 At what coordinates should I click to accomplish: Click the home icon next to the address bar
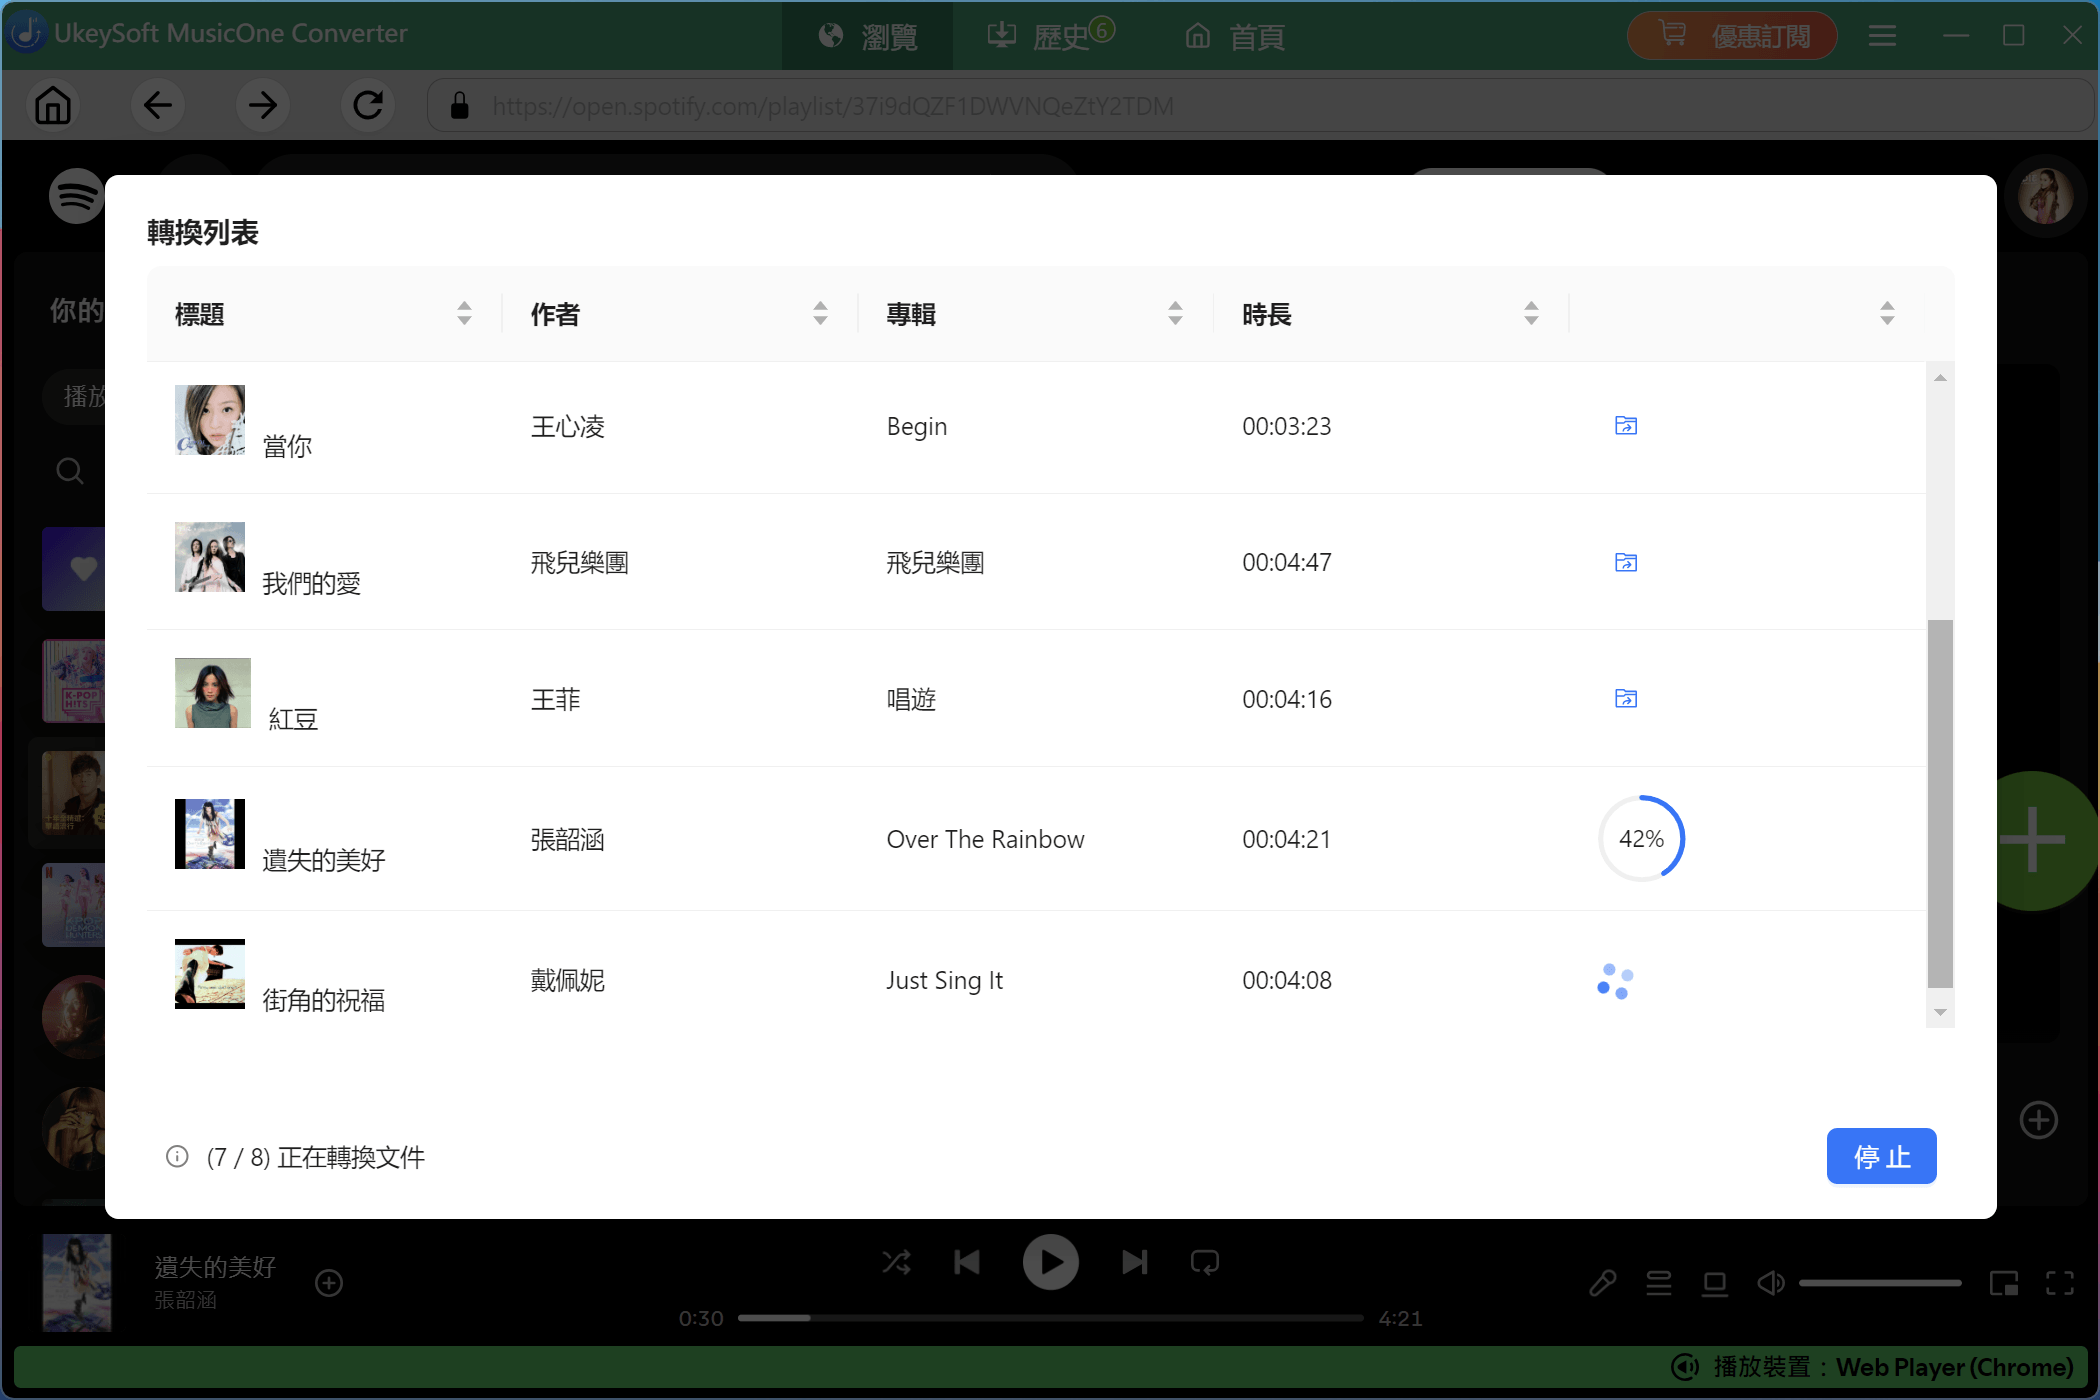pos(53,105)
